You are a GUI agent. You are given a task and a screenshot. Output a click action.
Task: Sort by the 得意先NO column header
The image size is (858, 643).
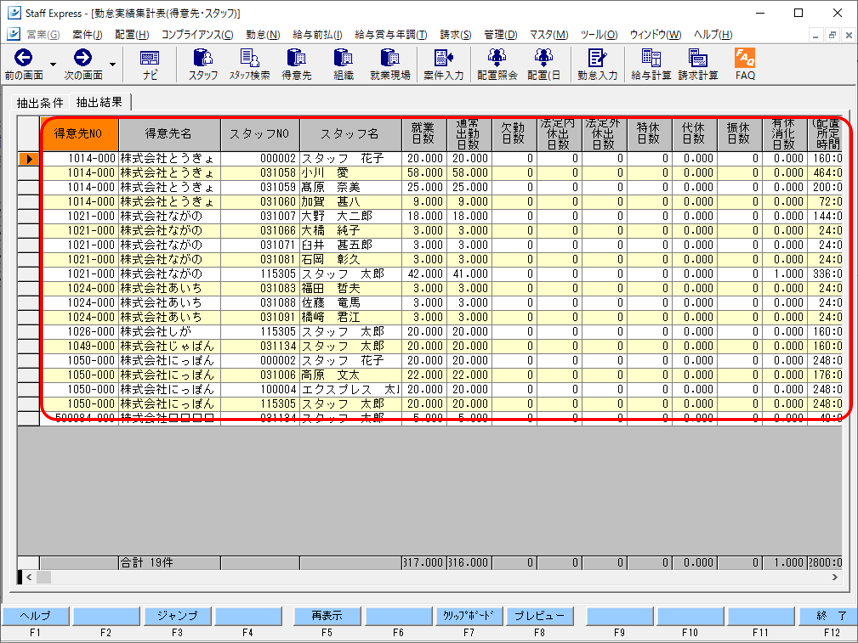(79, 134)
